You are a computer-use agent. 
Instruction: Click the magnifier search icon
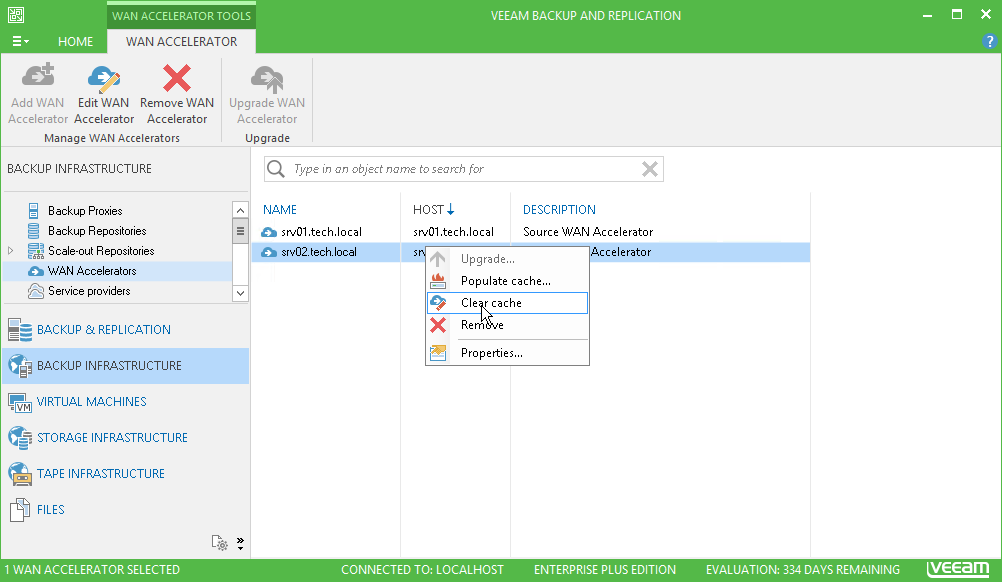coord(276,169)
